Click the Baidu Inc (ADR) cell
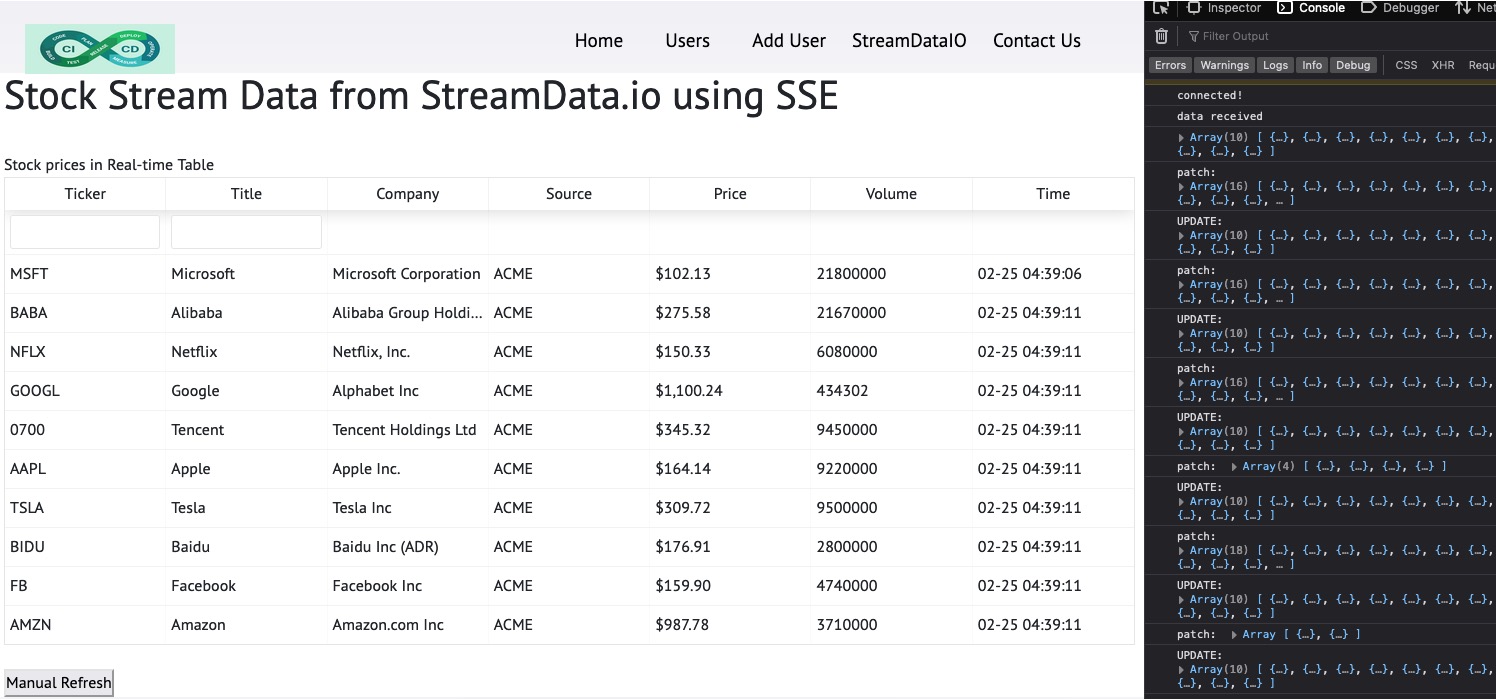Viewport: 1496px width, 700px height. [x=407, y=547]
